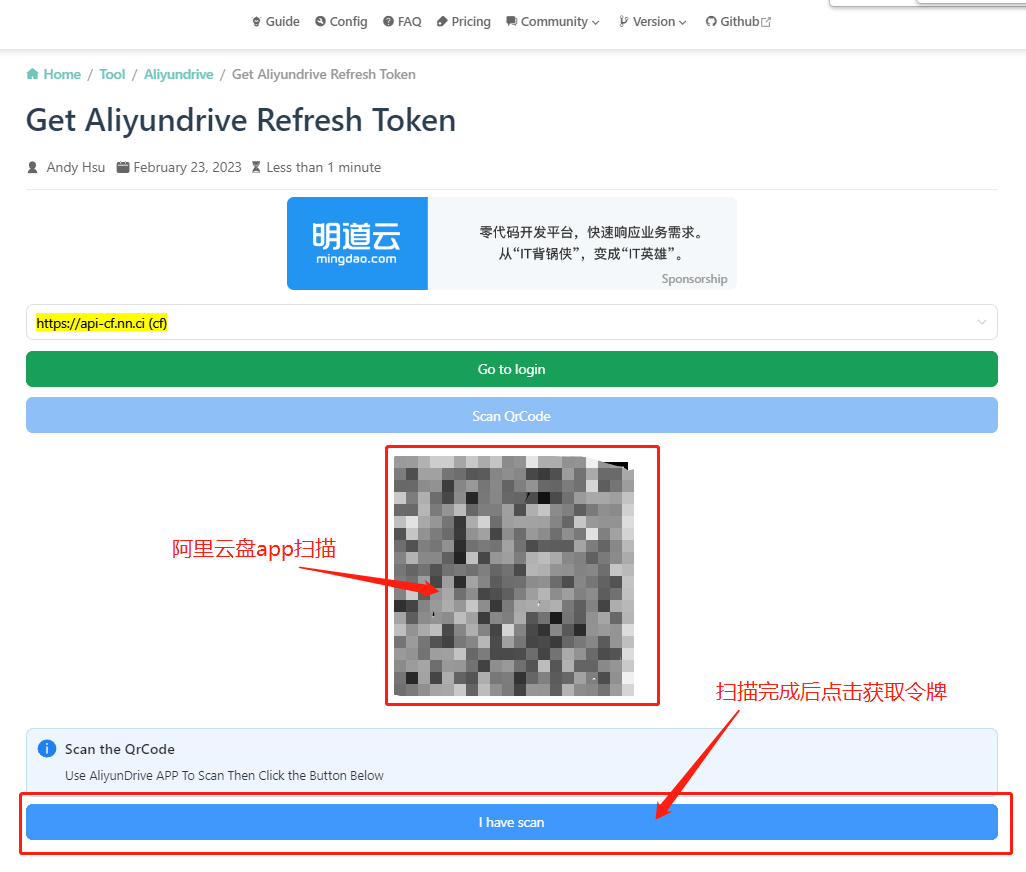Click the FAQ question mark icon

pyautogui.click(x=388, y=22)
